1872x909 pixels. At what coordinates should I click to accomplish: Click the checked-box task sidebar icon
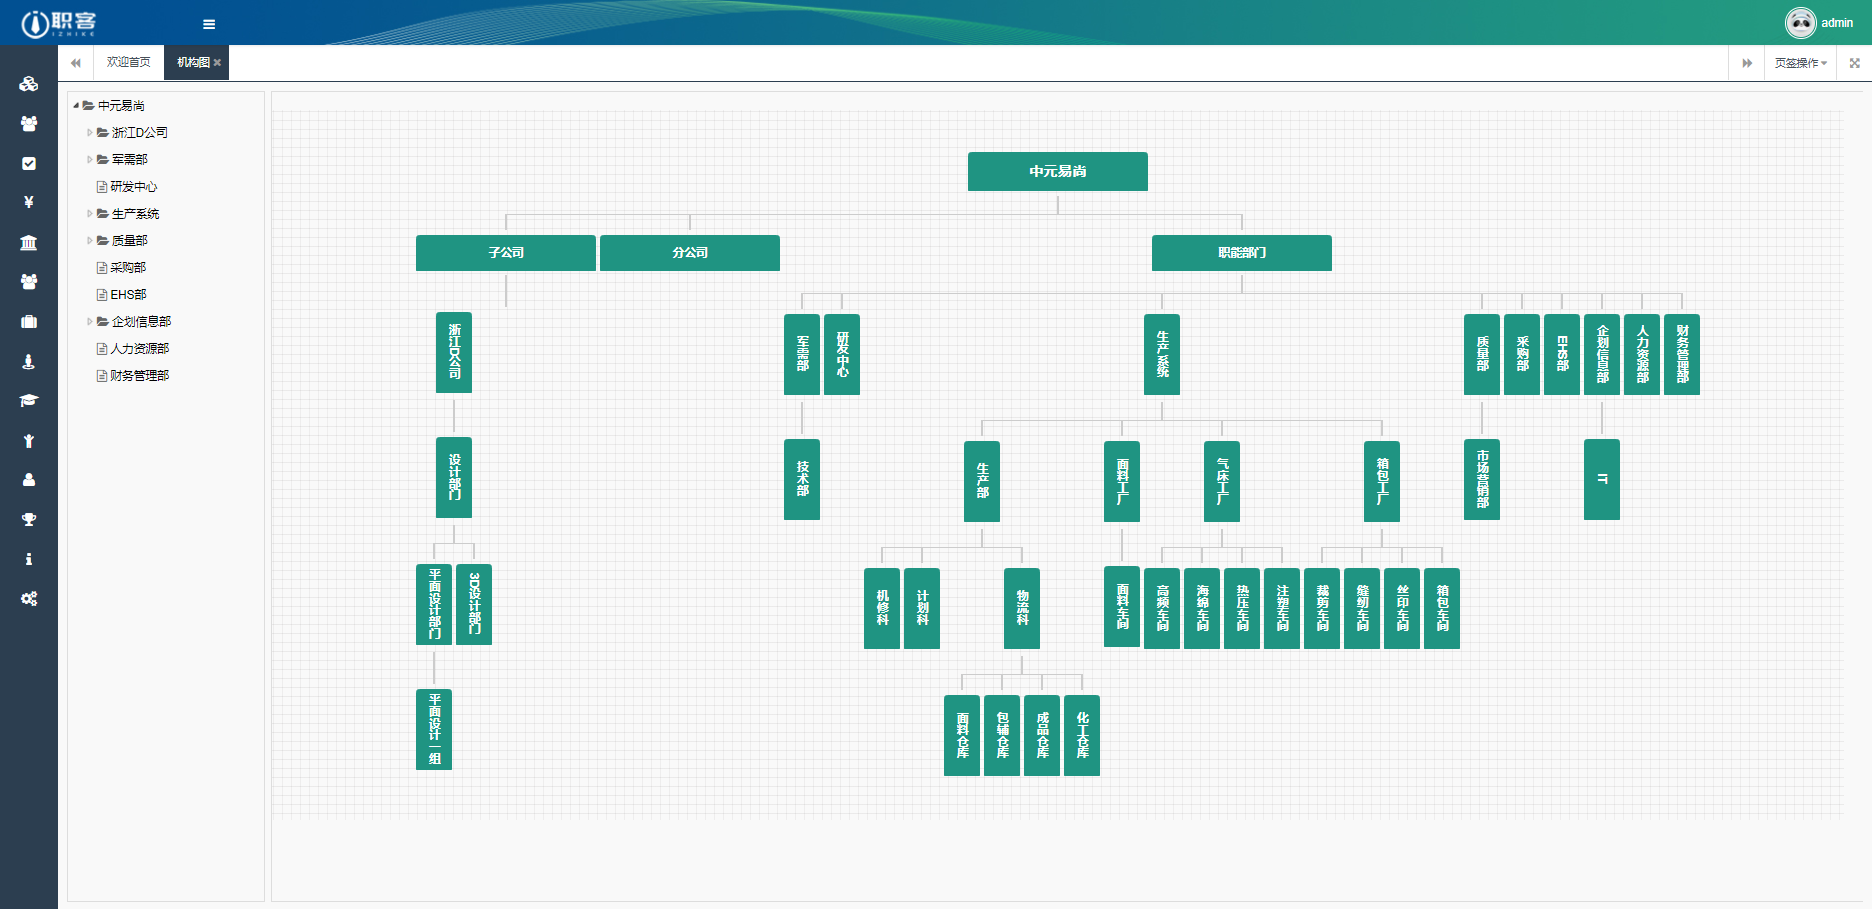pos(29,163)
